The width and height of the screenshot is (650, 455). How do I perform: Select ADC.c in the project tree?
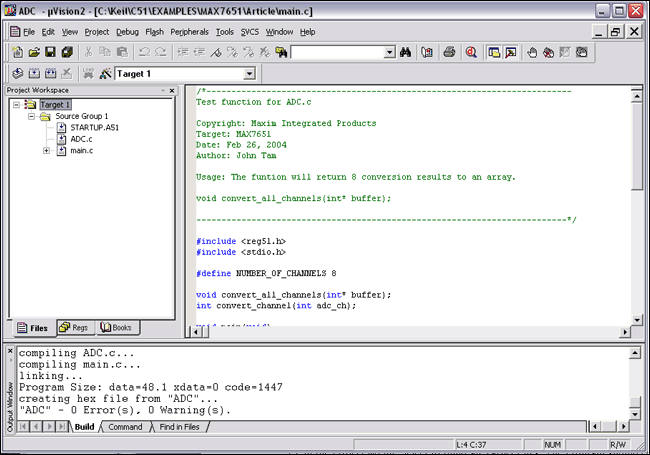[81, 139]
